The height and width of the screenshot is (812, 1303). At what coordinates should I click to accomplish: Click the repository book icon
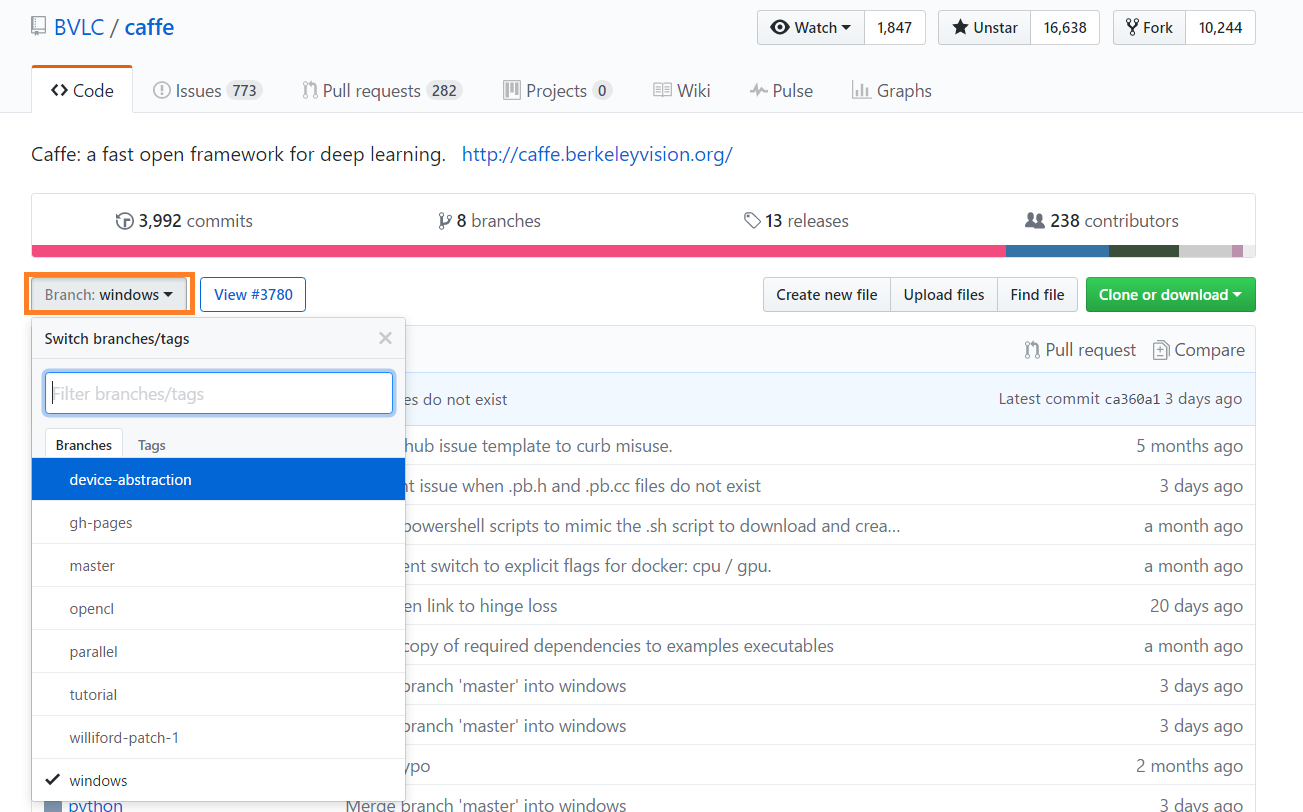point(38,27)
